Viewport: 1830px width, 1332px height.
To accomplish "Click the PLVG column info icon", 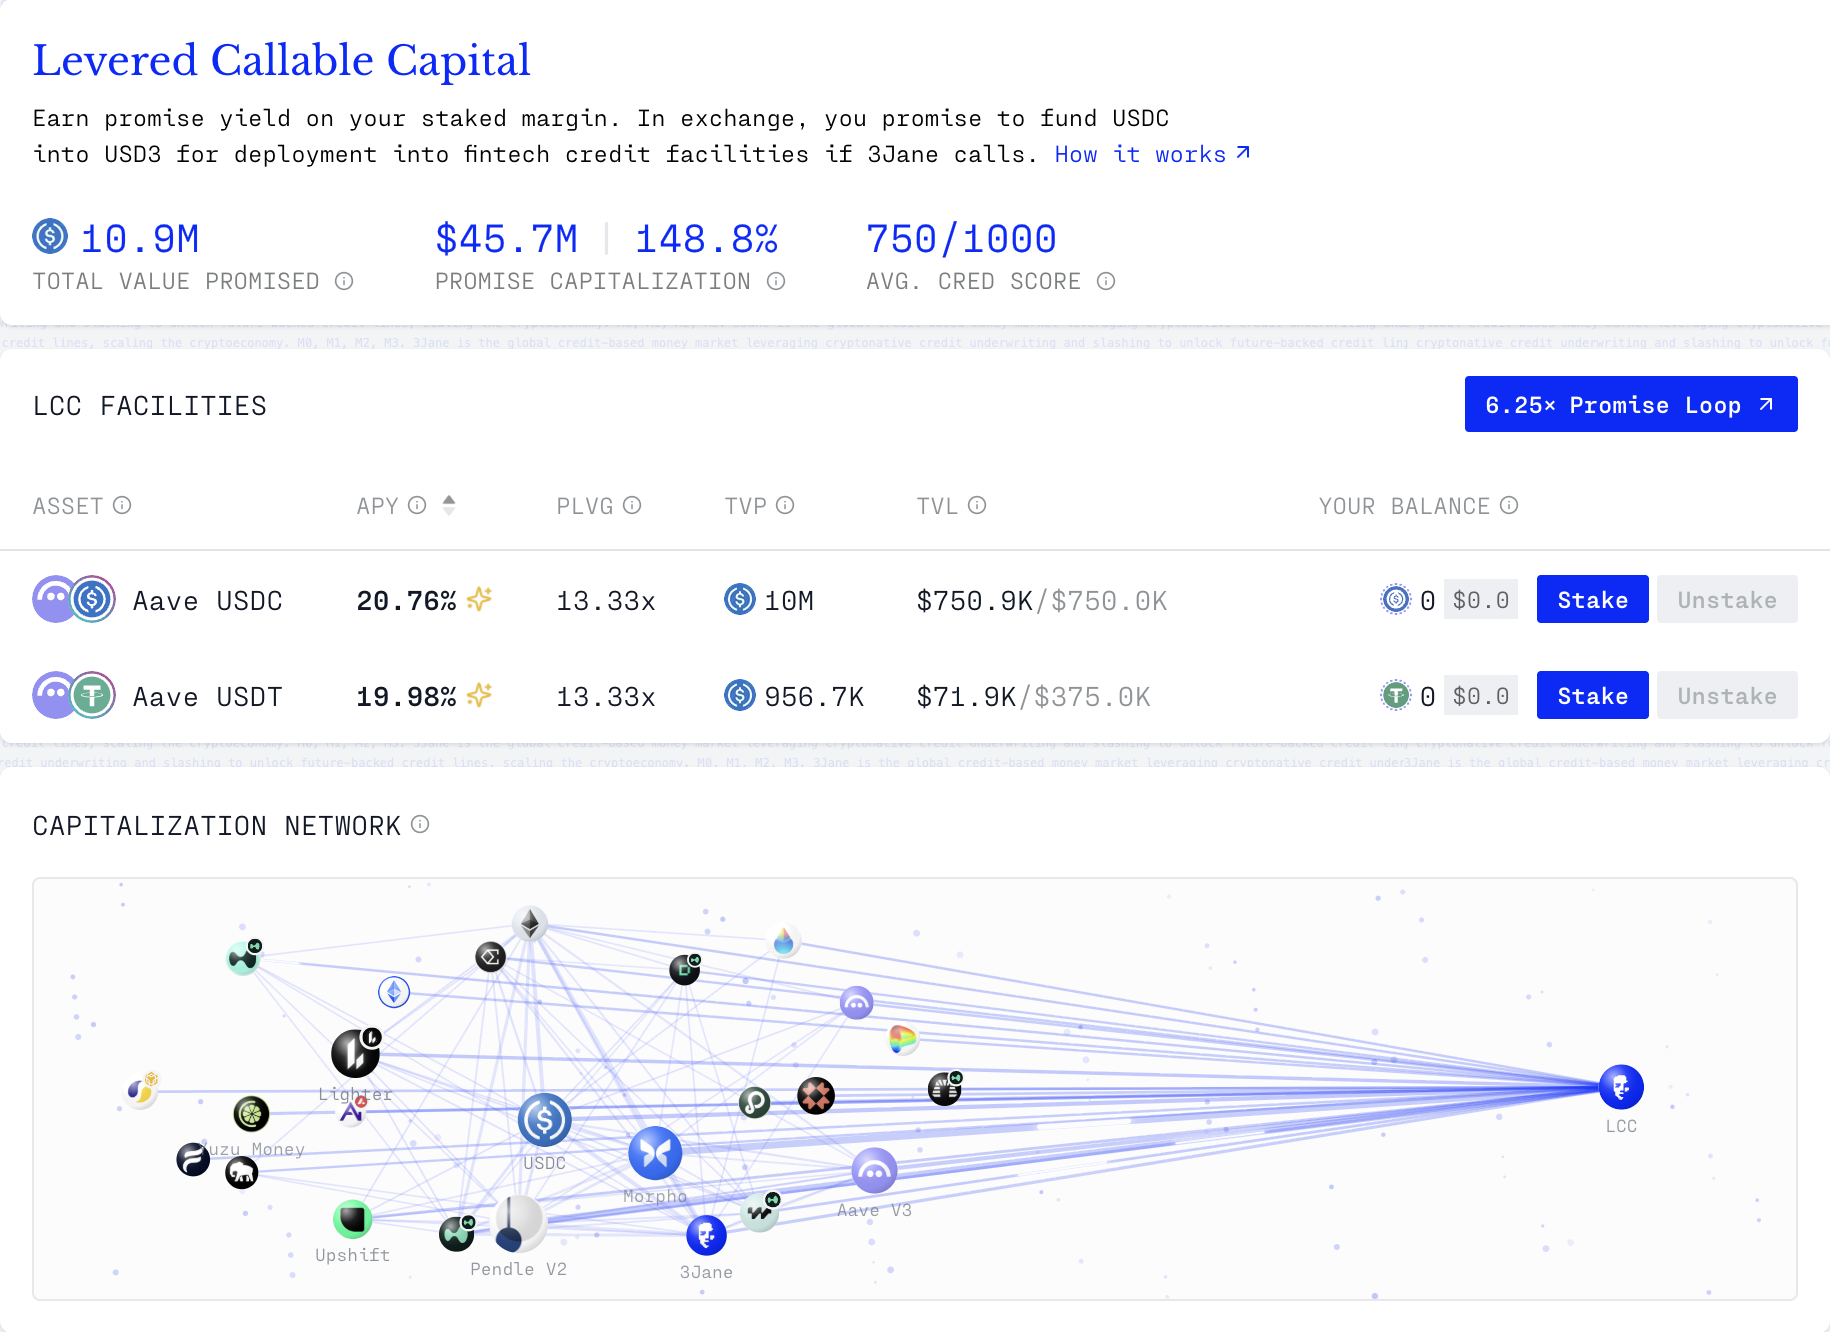I will (x=632, y=505).
